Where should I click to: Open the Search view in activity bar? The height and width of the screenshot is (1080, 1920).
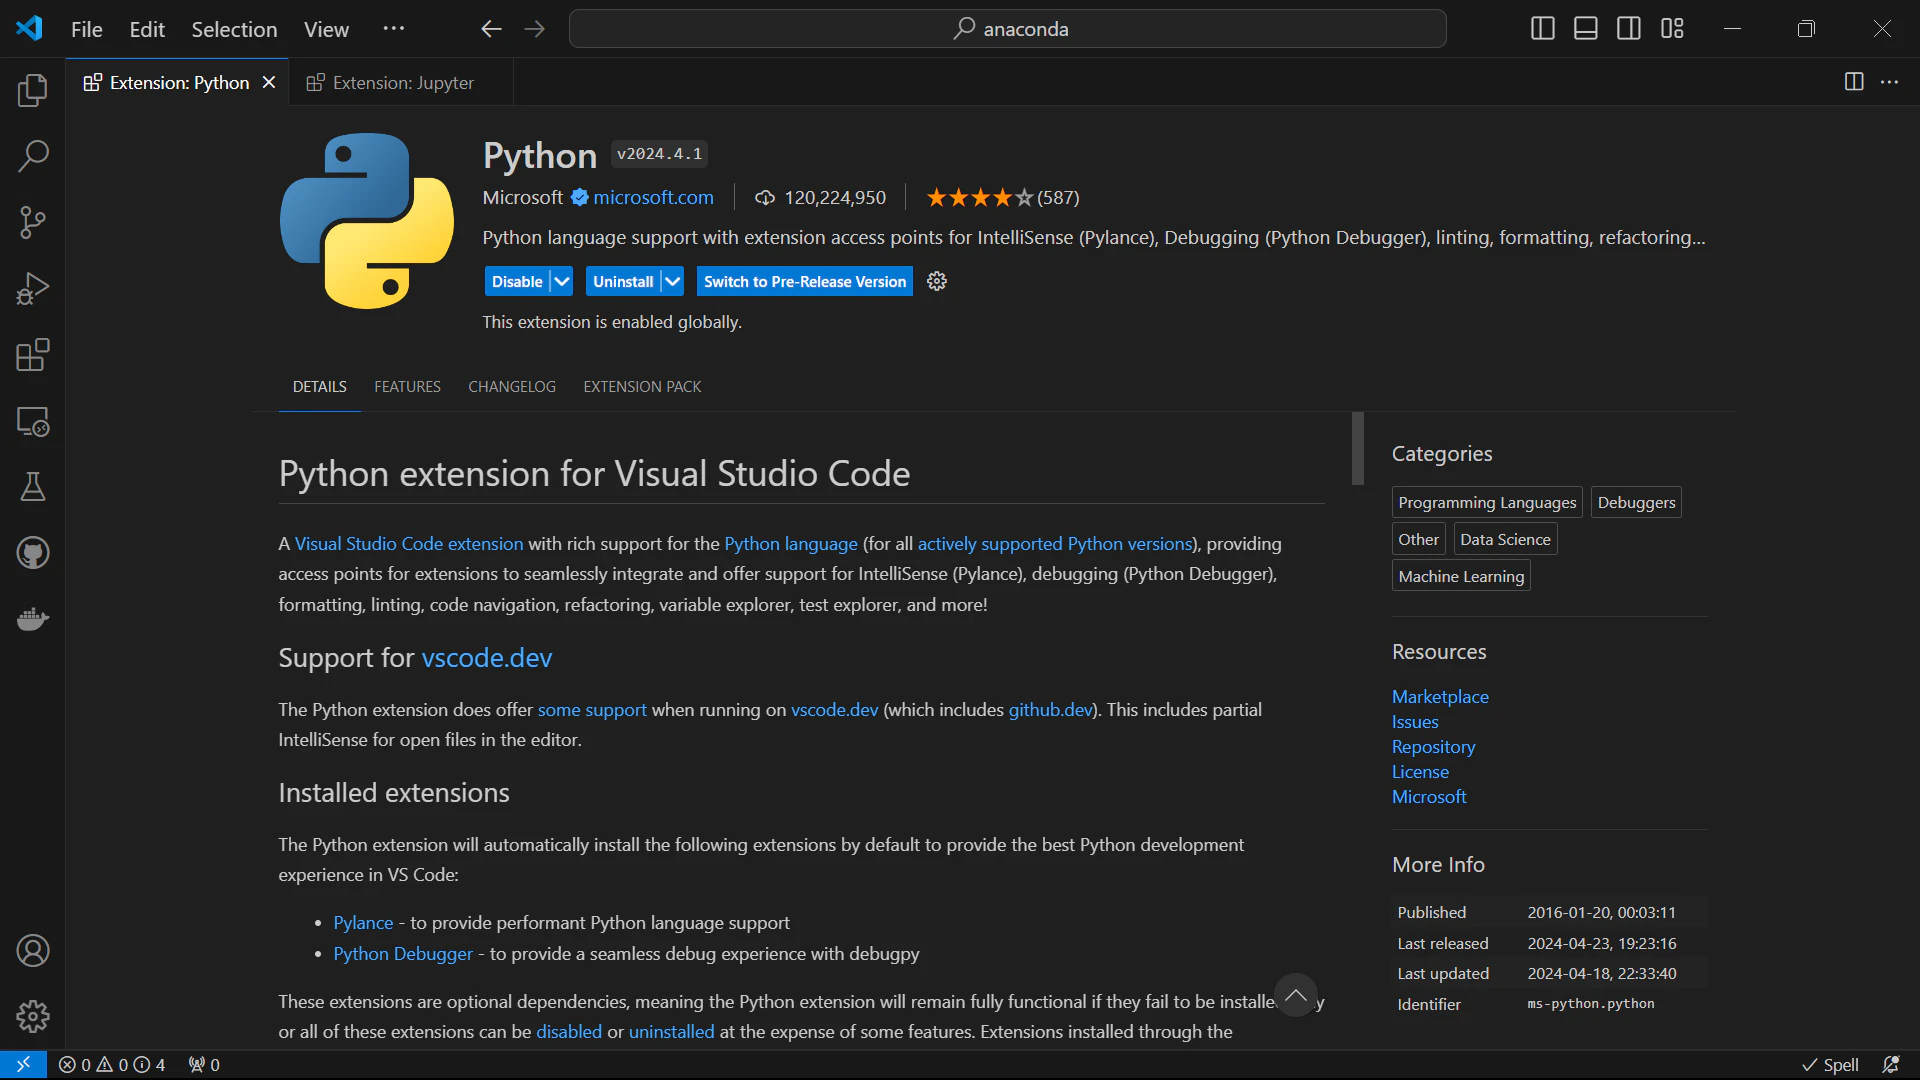pyautogui.click(x=33, y=156)
